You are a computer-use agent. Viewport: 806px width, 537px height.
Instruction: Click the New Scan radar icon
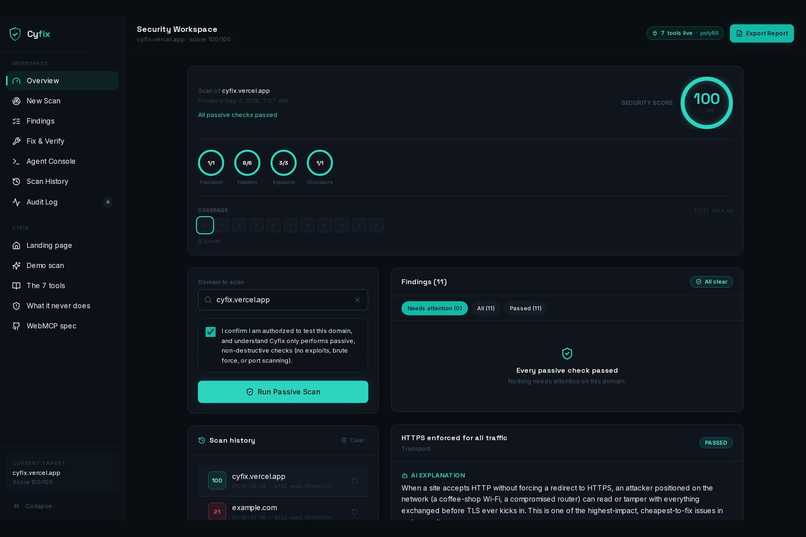click(x=16, y=101)
